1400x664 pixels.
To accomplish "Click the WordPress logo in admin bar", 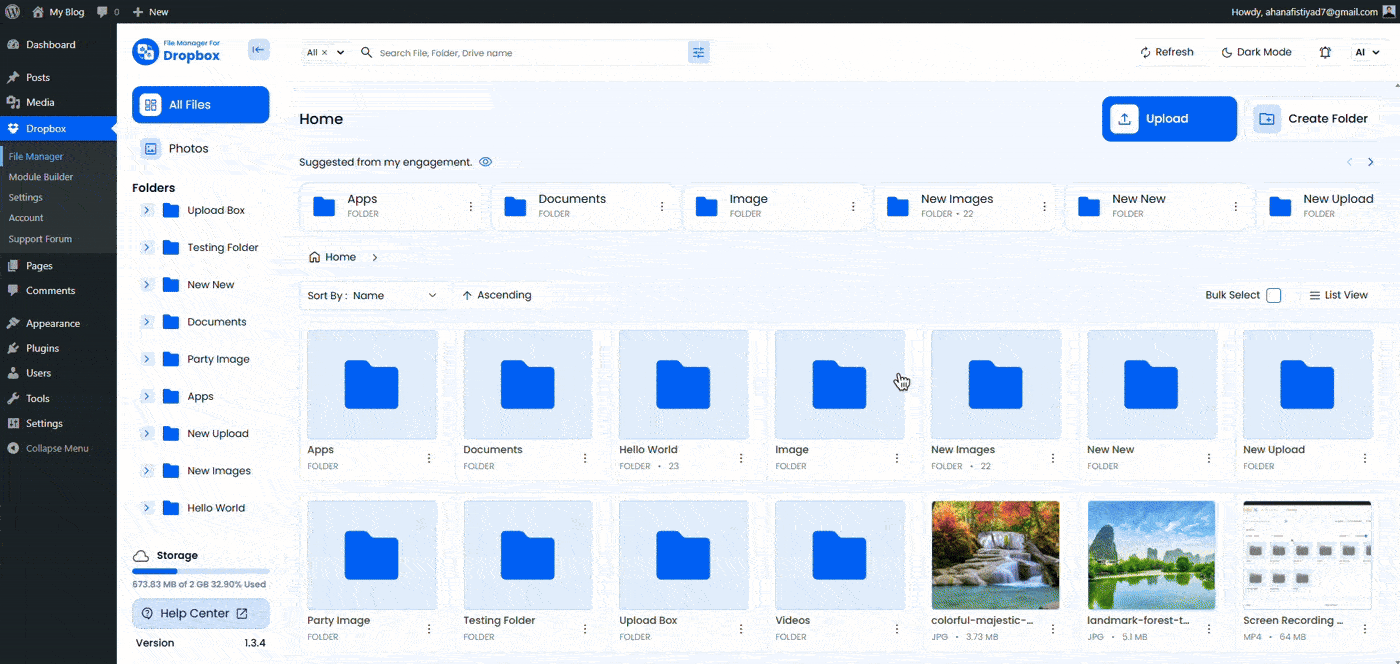I will coord(13,12).
